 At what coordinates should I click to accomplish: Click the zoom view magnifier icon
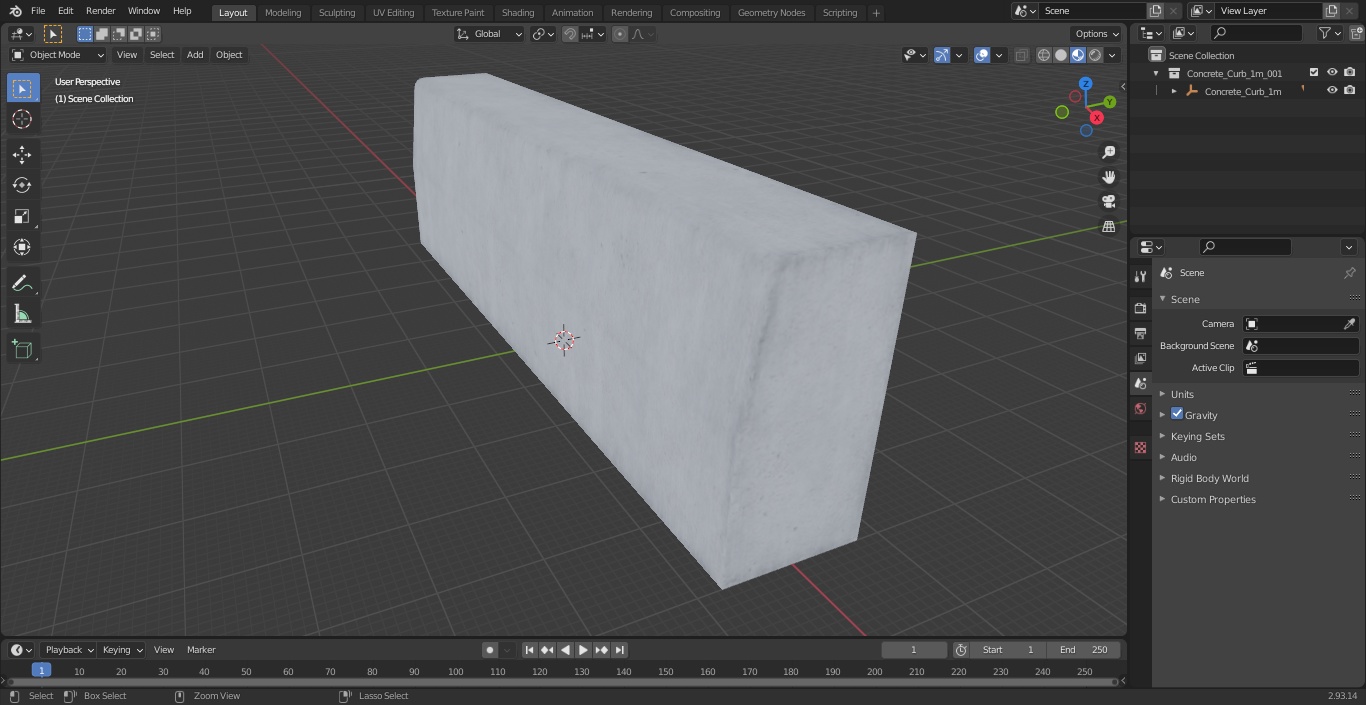[x=1108, y=152]
